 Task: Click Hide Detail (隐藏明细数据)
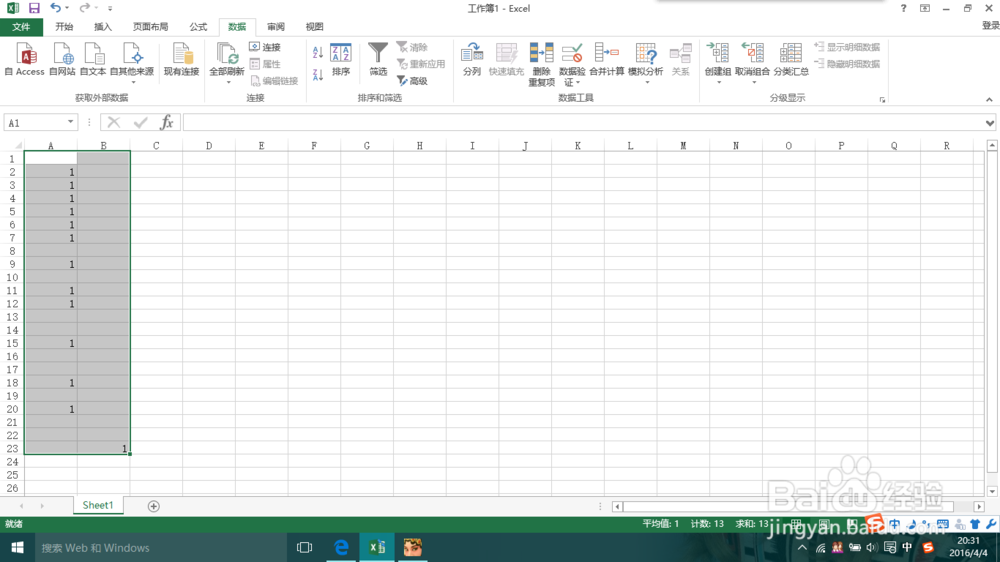point(847,64)
